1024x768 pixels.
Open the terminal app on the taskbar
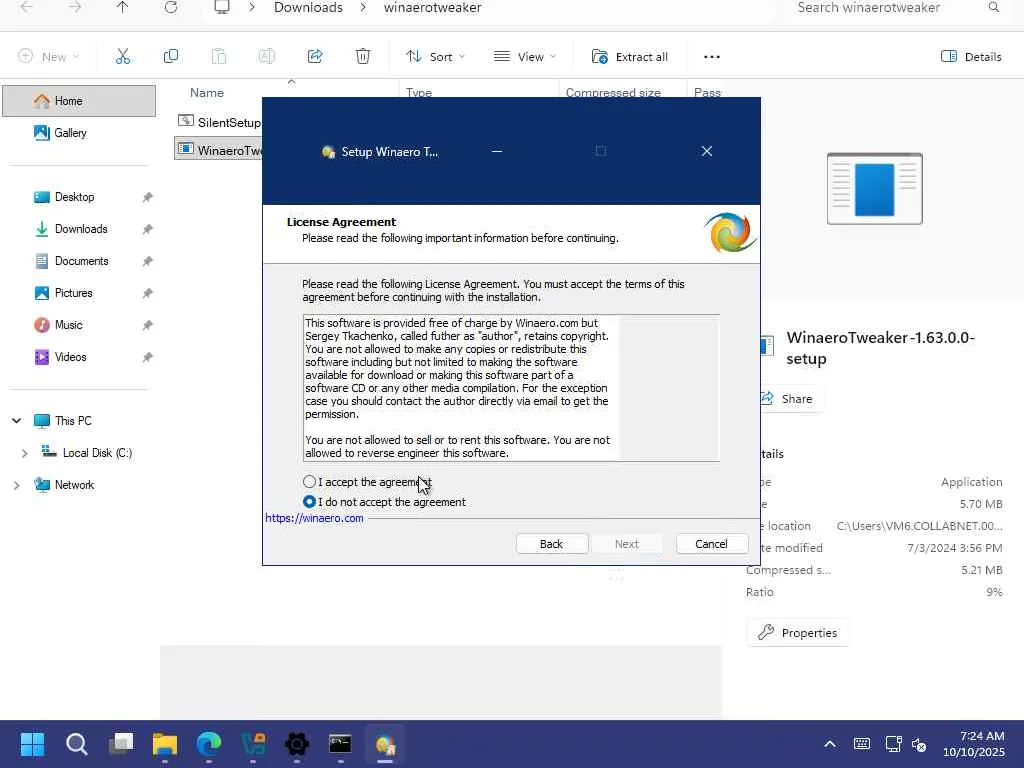click(x=340, y=744)
